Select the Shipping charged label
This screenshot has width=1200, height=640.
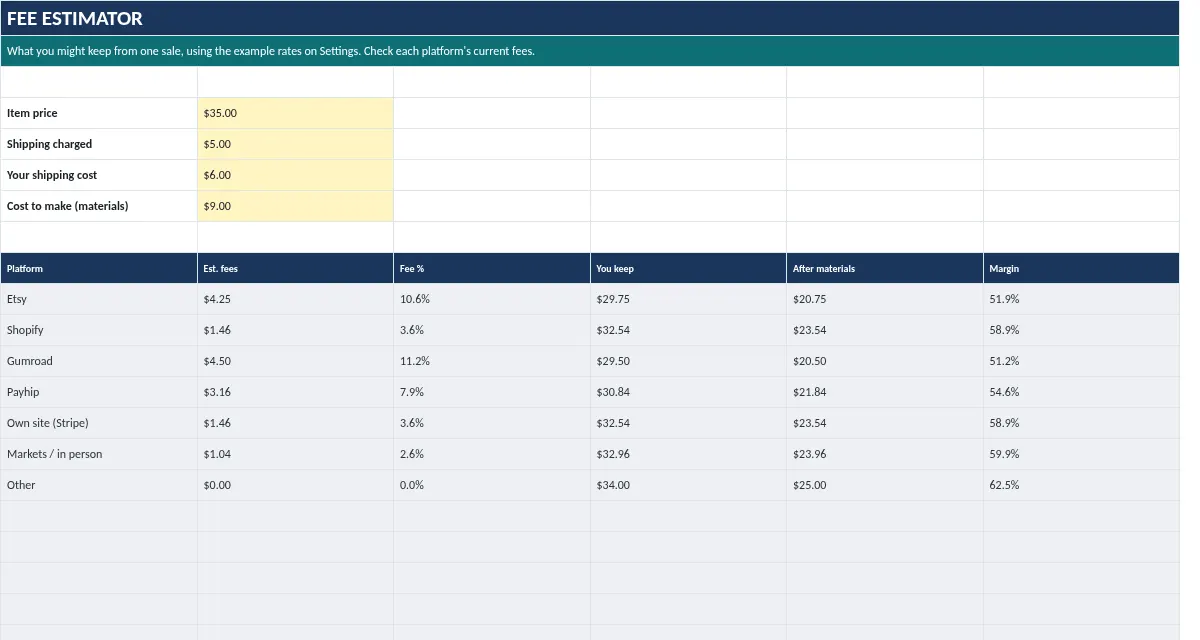coord(99,144)
